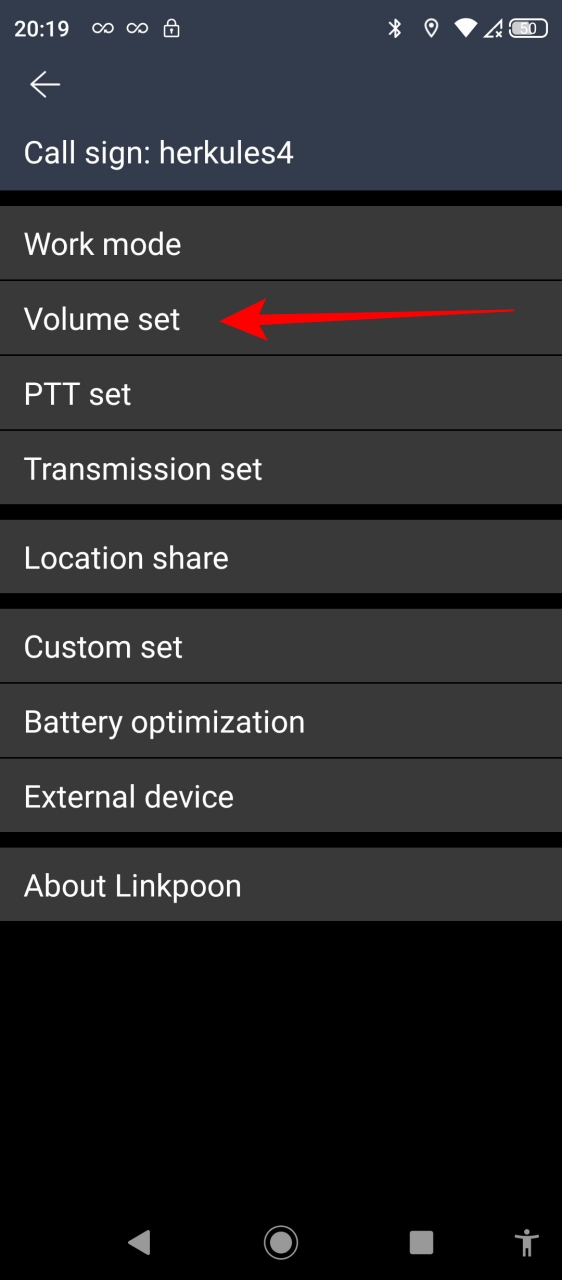Tap accessibility figure icon in navigation bar
Viewport: 562px width, 1280px height.
(x=527, y=1242)
